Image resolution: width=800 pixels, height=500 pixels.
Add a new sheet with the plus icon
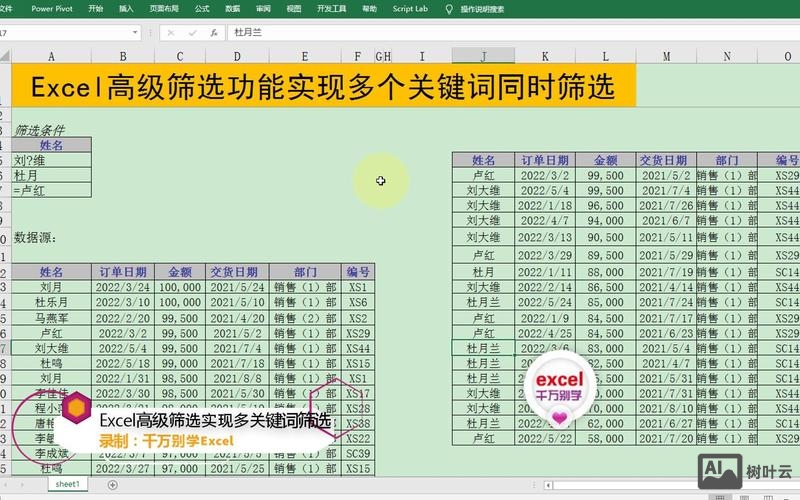[113, 485]
